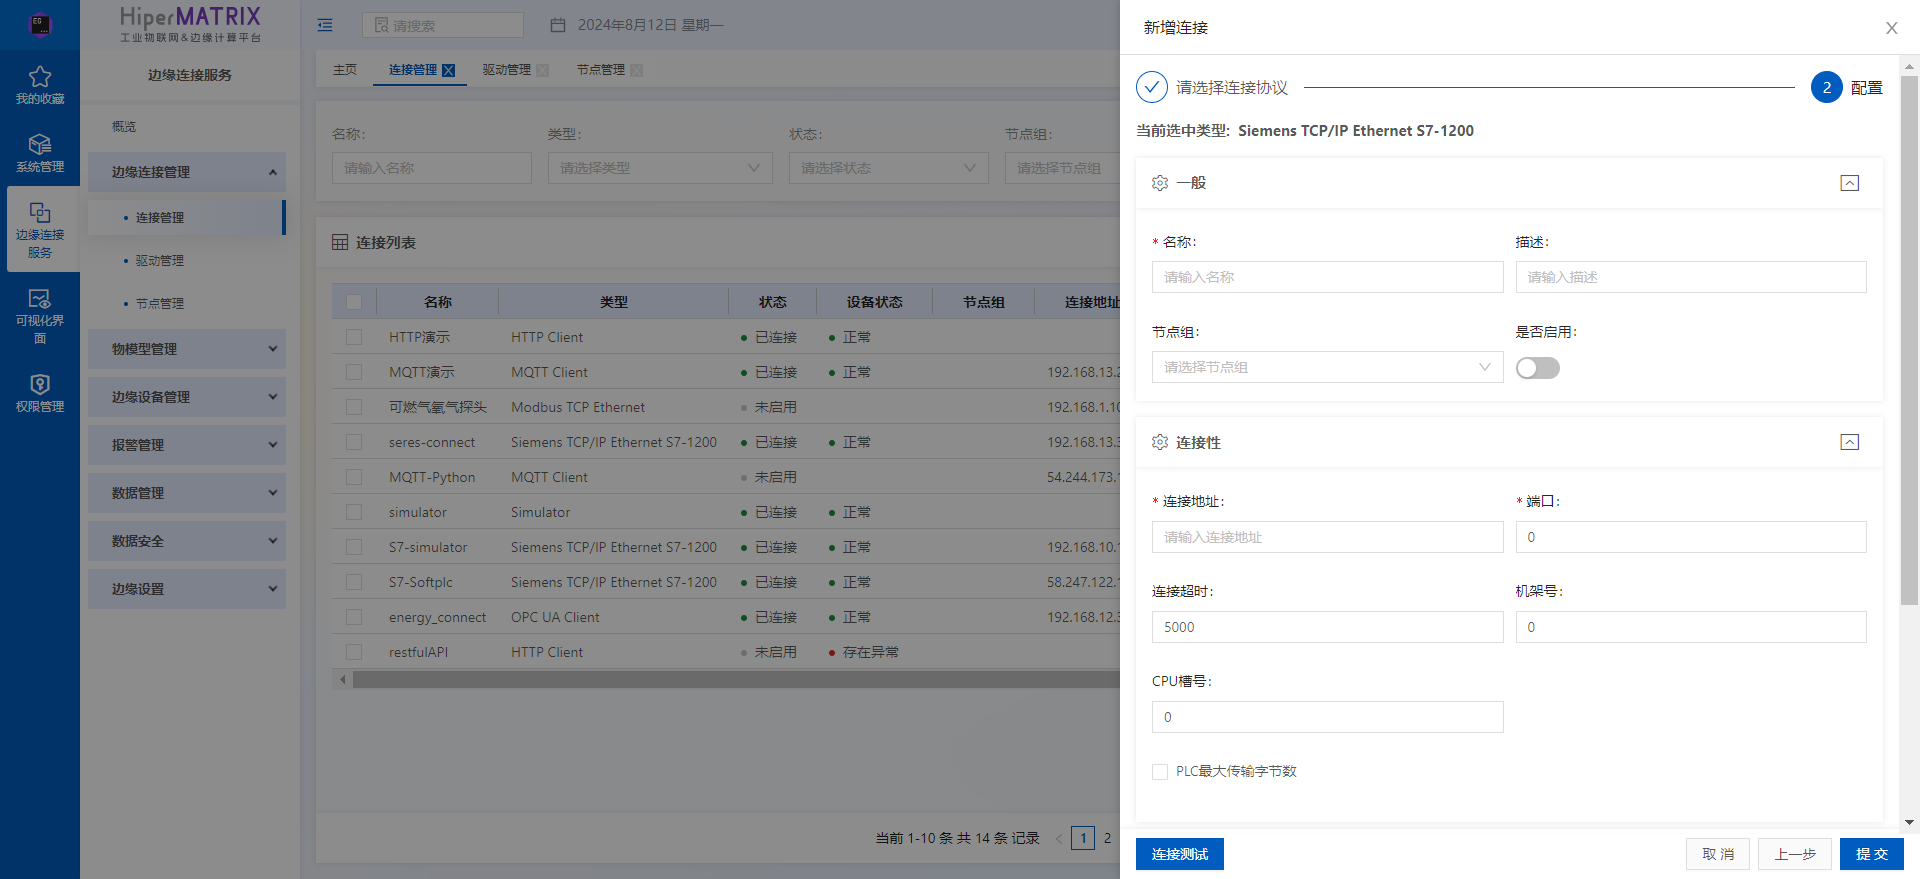Collapse the 边缘连接管理 menu group
Viewport: 1920px width, 879px height.
click(x=187, y=172)
